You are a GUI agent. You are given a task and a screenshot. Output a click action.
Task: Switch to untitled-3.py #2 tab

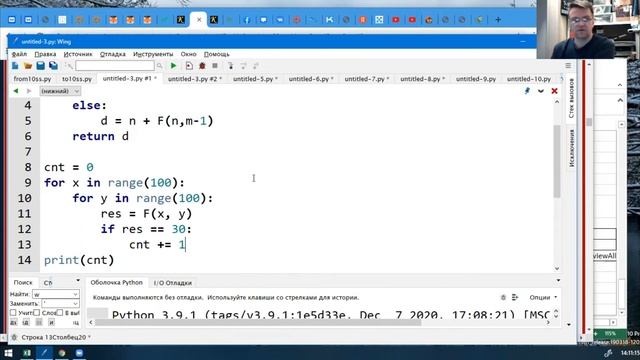point(195,79)
